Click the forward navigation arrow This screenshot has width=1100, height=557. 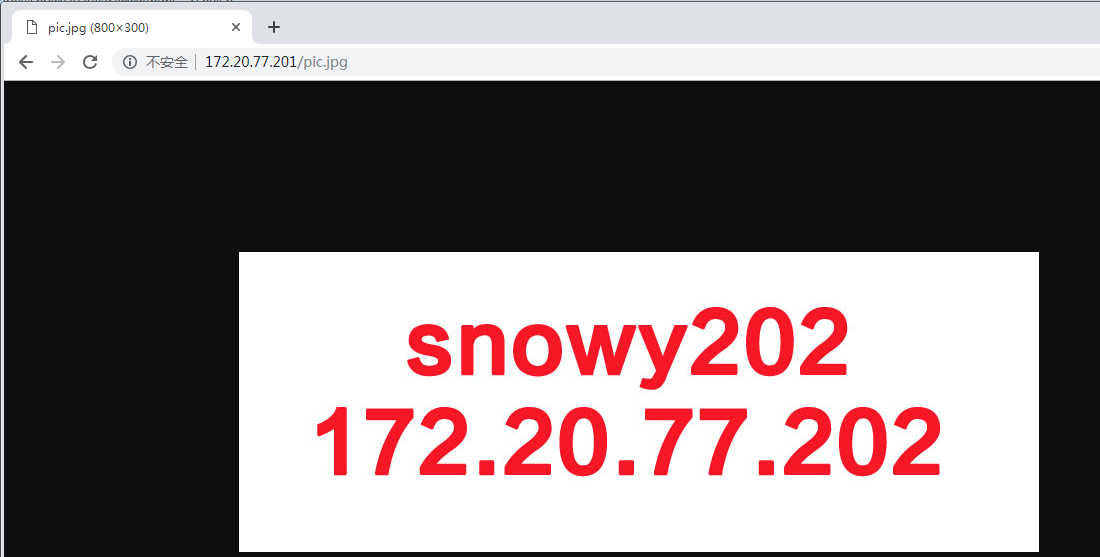click(58, 62)
